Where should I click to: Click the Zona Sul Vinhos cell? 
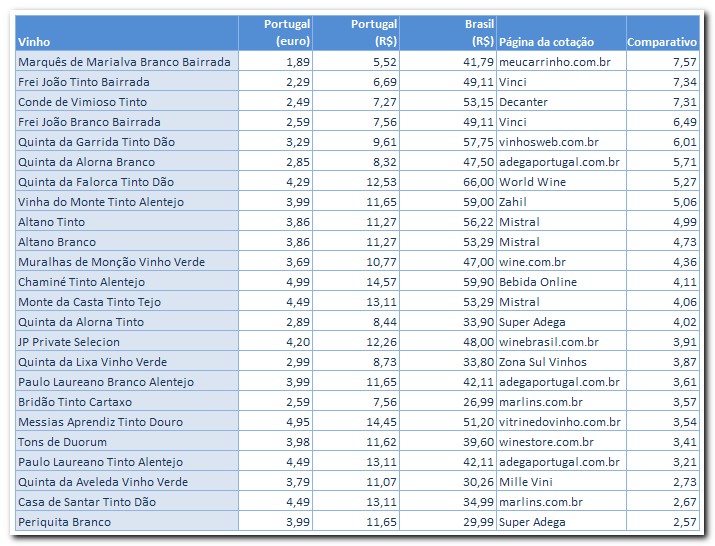click(561, 362)
